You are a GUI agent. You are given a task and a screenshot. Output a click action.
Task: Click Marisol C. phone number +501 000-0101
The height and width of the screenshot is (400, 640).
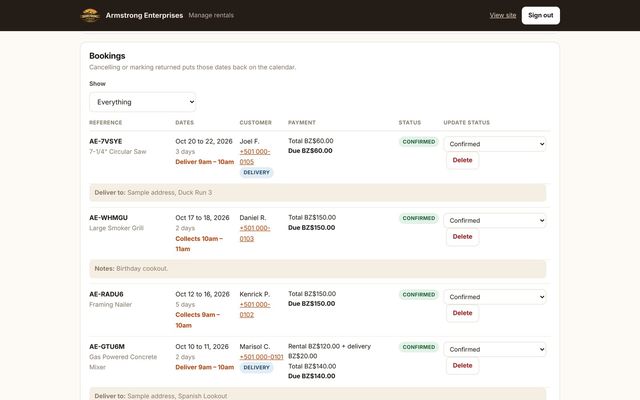pos(261,357)
